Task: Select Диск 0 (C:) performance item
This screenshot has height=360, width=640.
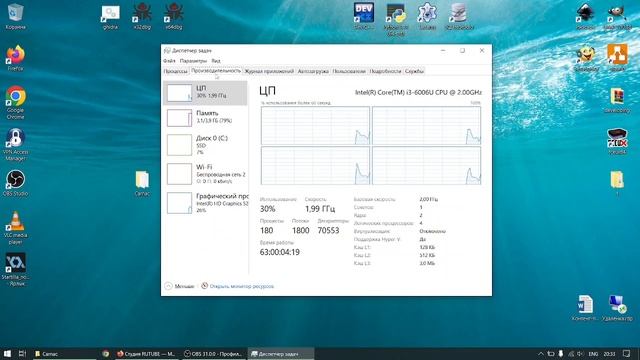Action: [x=205, y=145]
